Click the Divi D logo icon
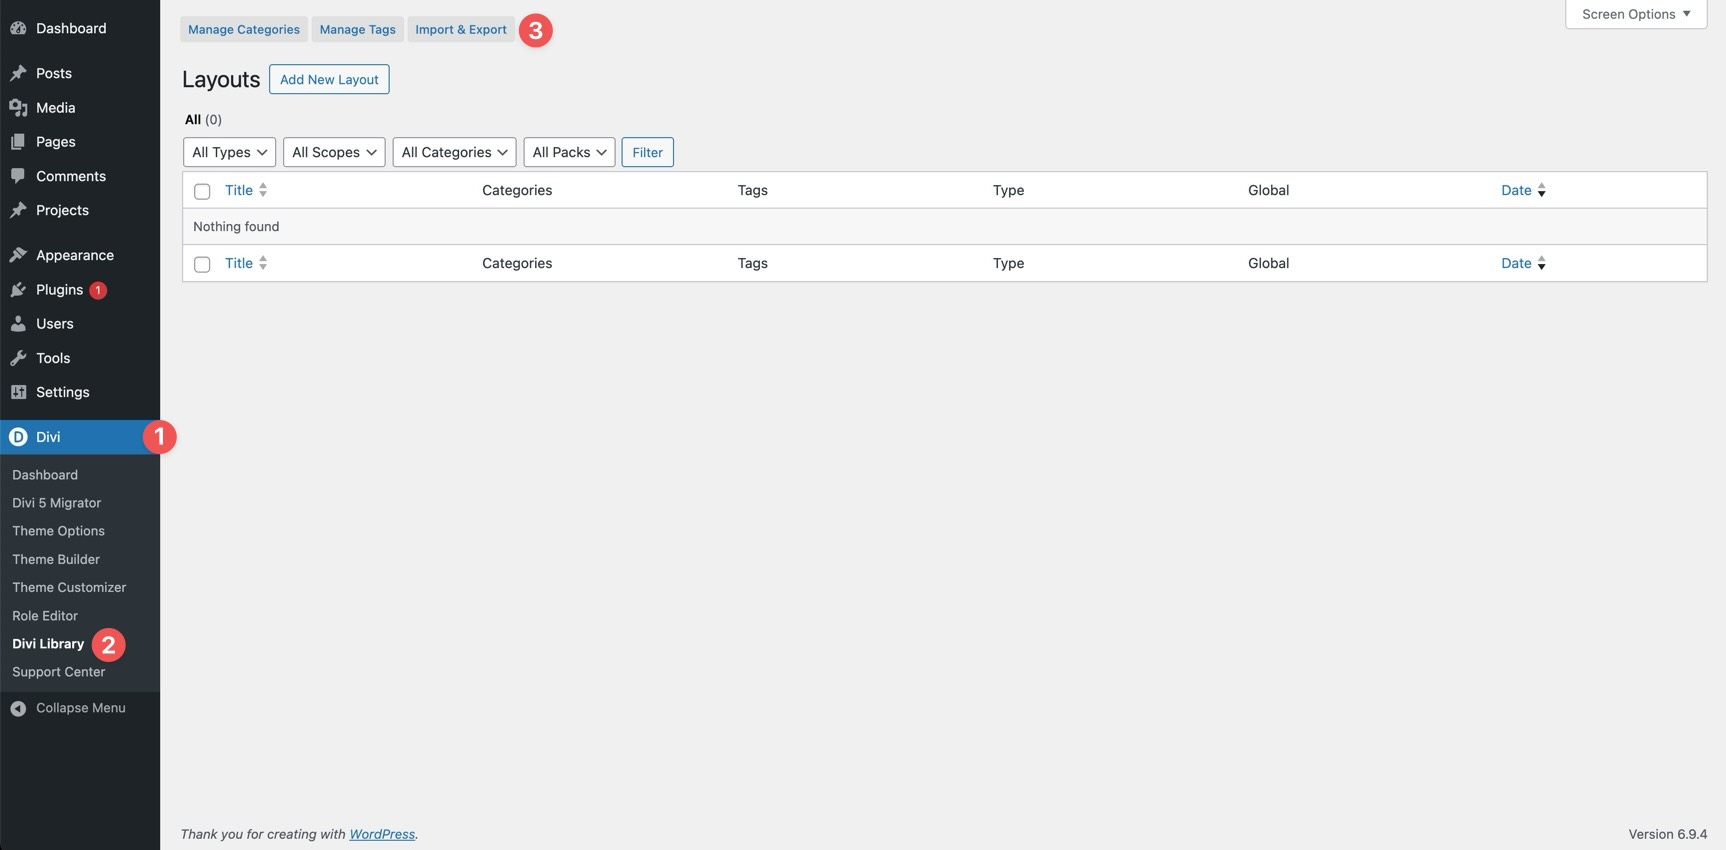The width and height of the screenshot is (1726, 850). click(18, 437)
